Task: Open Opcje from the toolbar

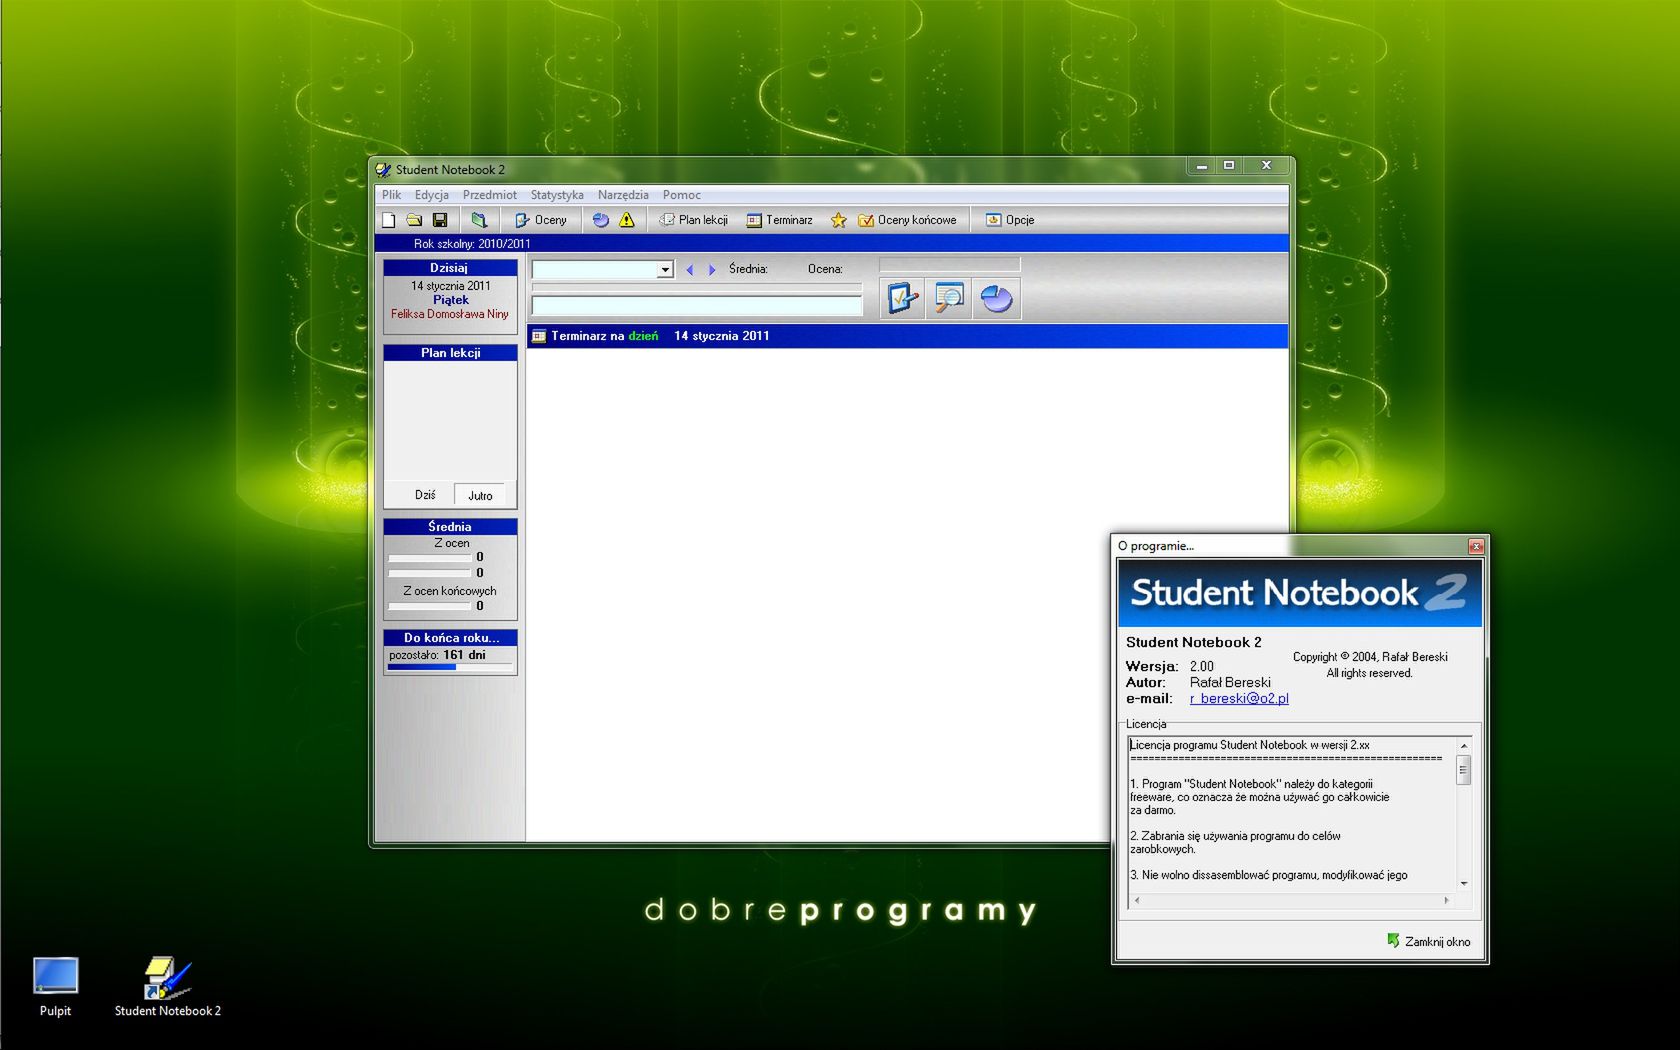Action: 1013,219
